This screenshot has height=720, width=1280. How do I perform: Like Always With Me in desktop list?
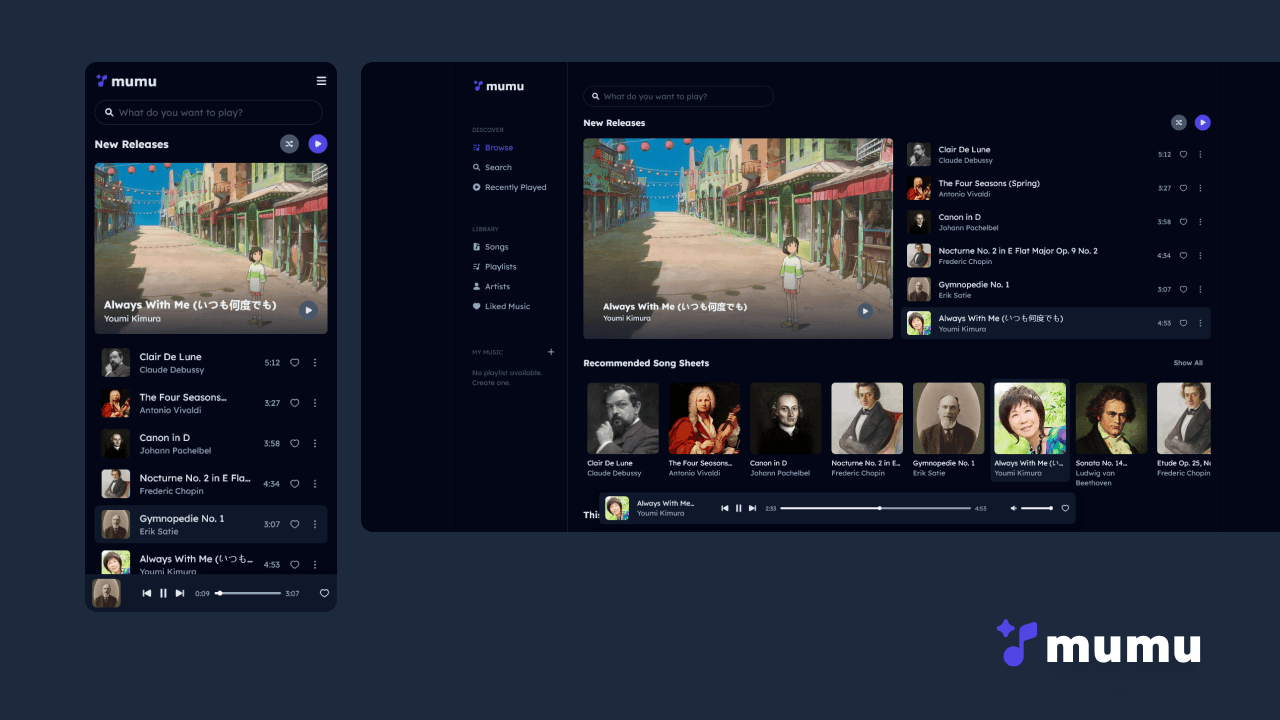click(x=1183, y=323)
